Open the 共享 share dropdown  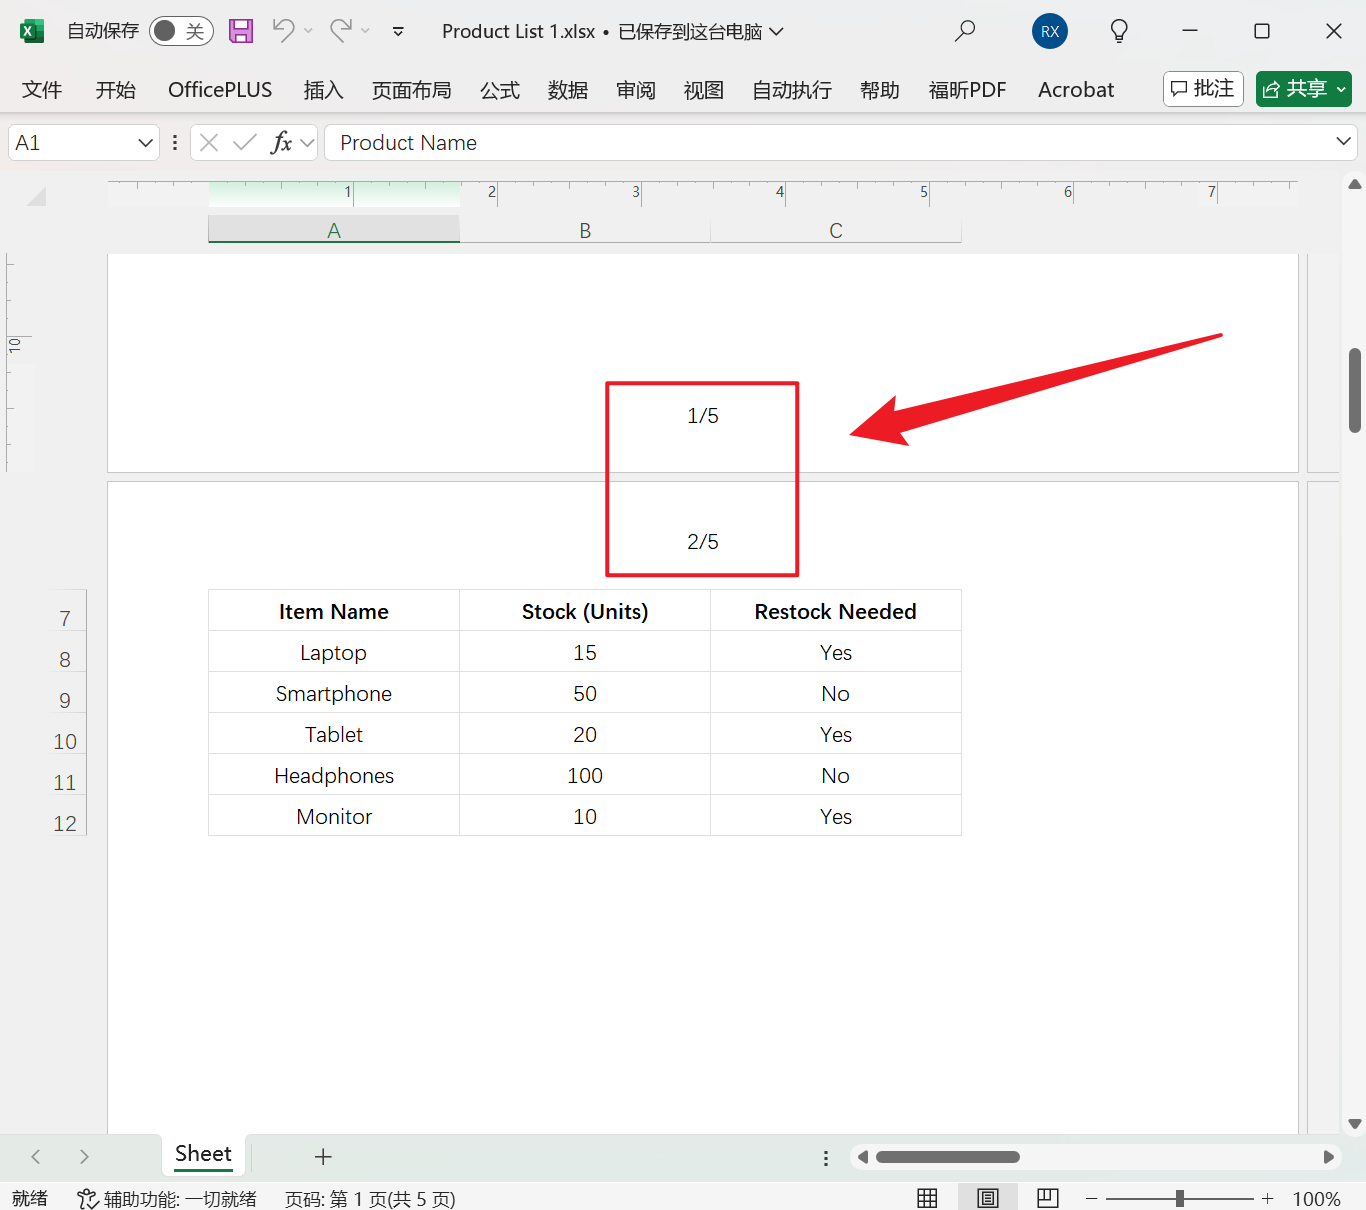click(1340, 89)
